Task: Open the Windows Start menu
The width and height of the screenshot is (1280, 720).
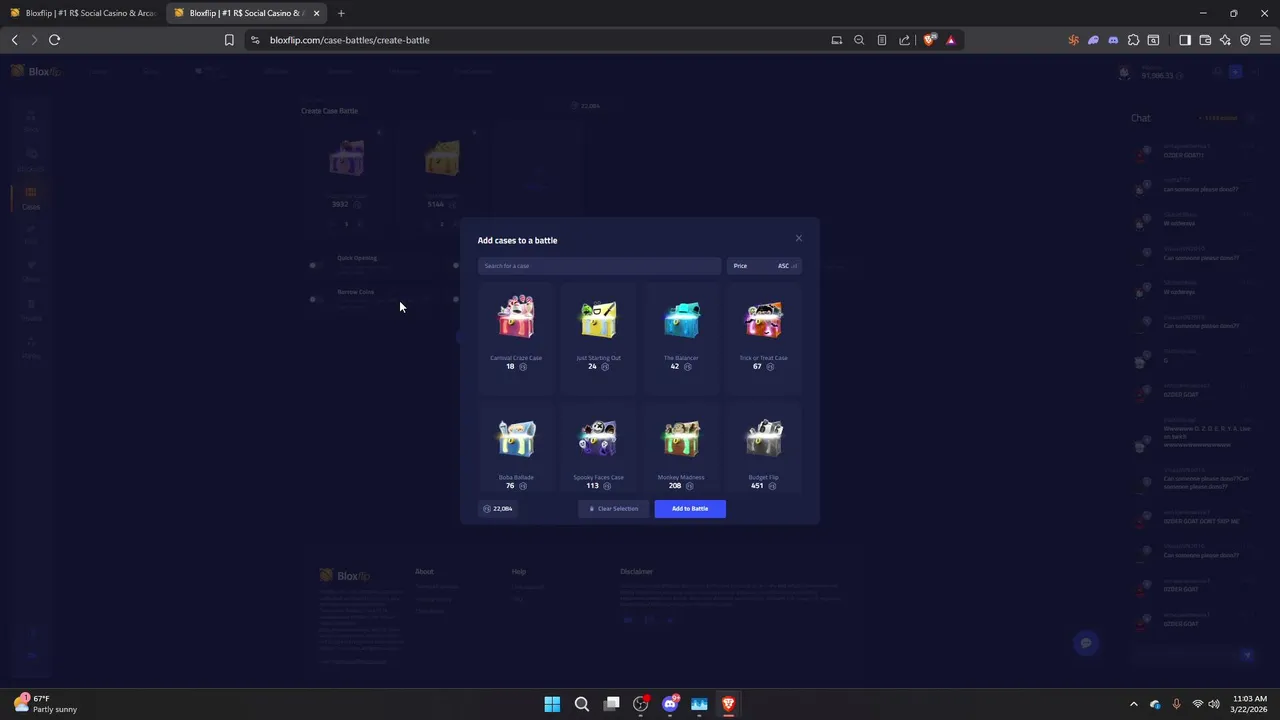Action: point(552,704)
